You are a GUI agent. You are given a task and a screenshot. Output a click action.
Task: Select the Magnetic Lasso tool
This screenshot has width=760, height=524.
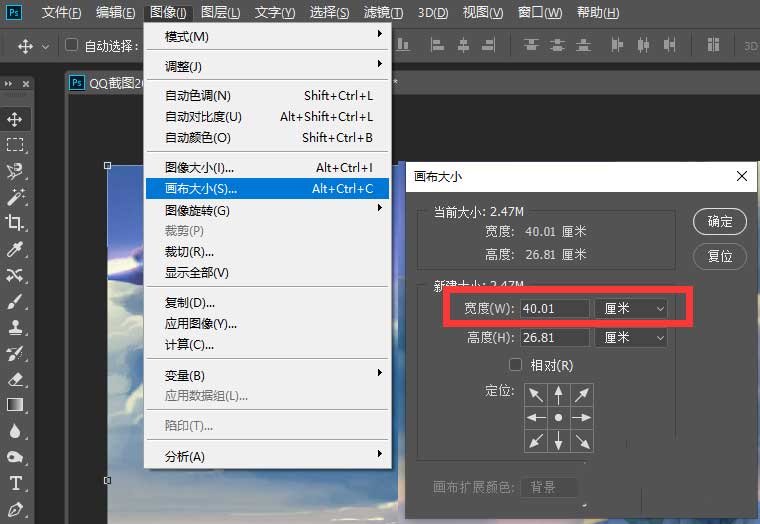15,171
